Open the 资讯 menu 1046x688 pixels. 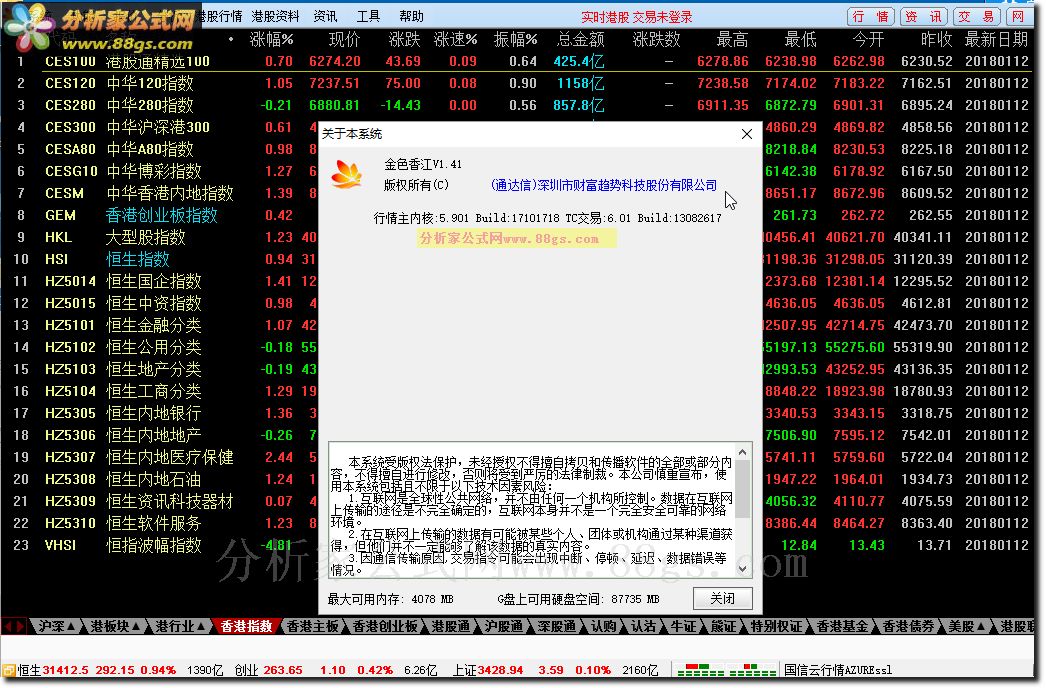tap(325, 16)
